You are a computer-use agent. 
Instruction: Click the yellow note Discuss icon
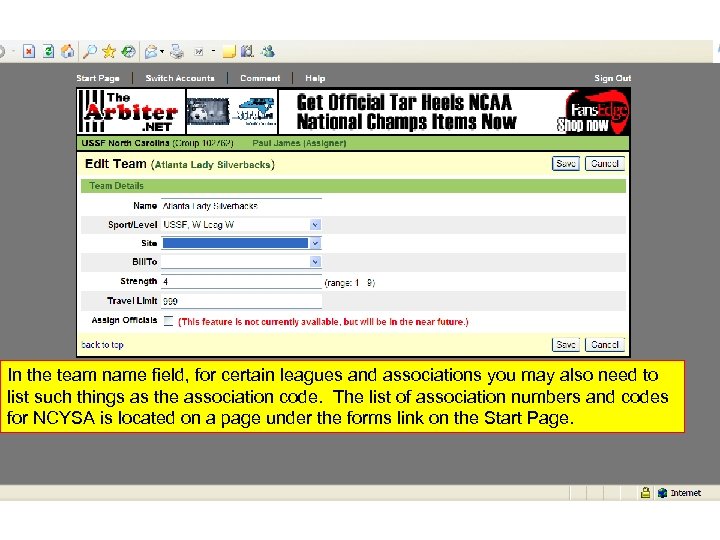(229, 51)
